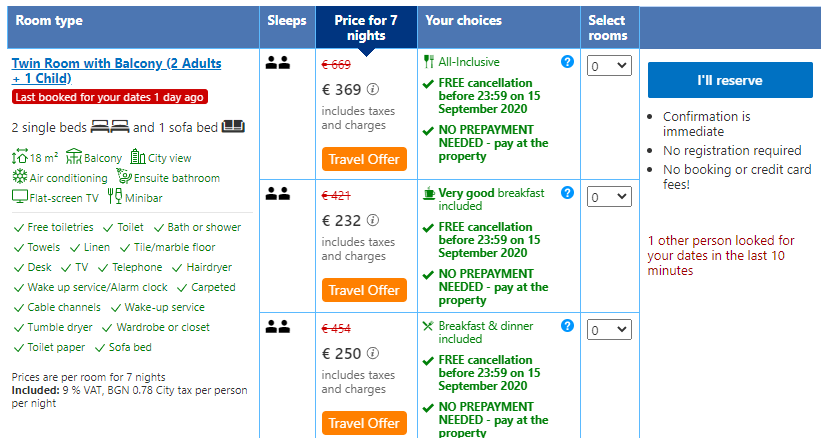Click info icon next to € 250
The width and height of the screenshot is (830, 438).
coord(373,353)
